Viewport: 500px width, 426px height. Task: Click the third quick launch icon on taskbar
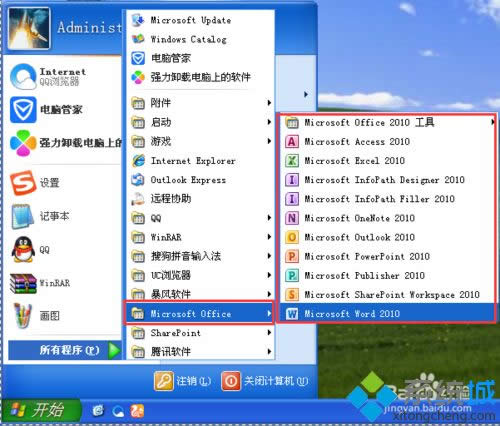[137, 411]
